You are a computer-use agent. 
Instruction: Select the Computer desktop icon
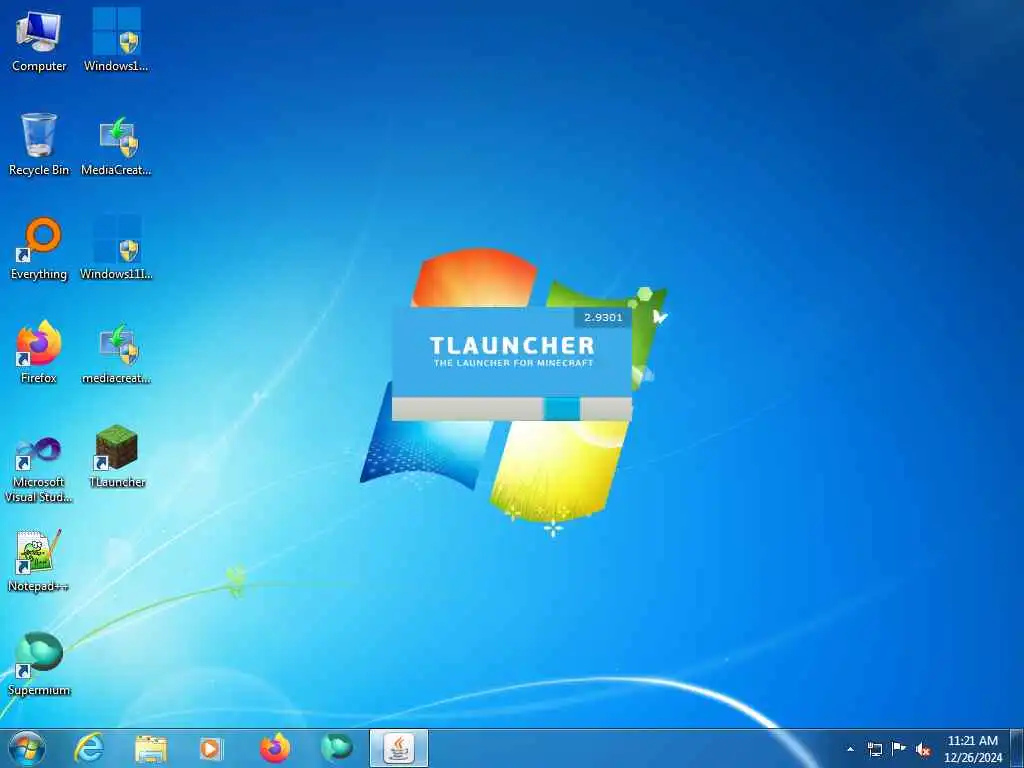coord(39,40)
